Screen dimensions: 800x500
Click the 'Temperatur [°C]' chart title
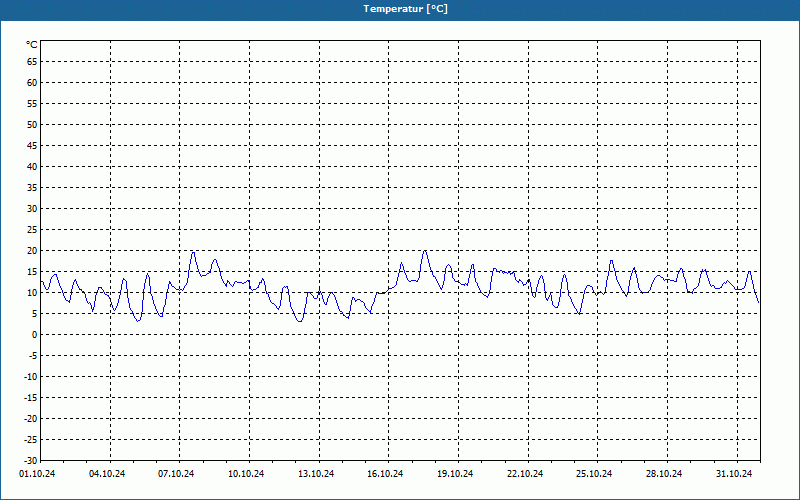click(x=406, y=9)
